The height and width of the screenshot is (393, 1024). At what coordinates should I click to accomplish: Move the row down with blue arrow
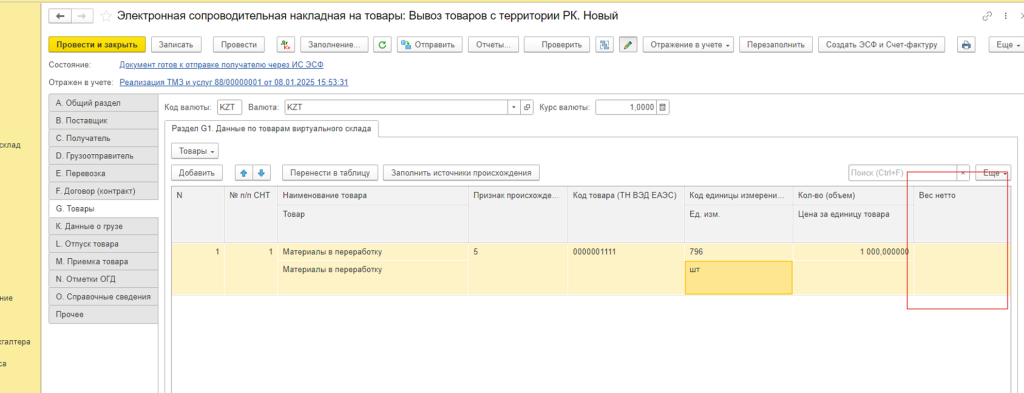(261, 173)
